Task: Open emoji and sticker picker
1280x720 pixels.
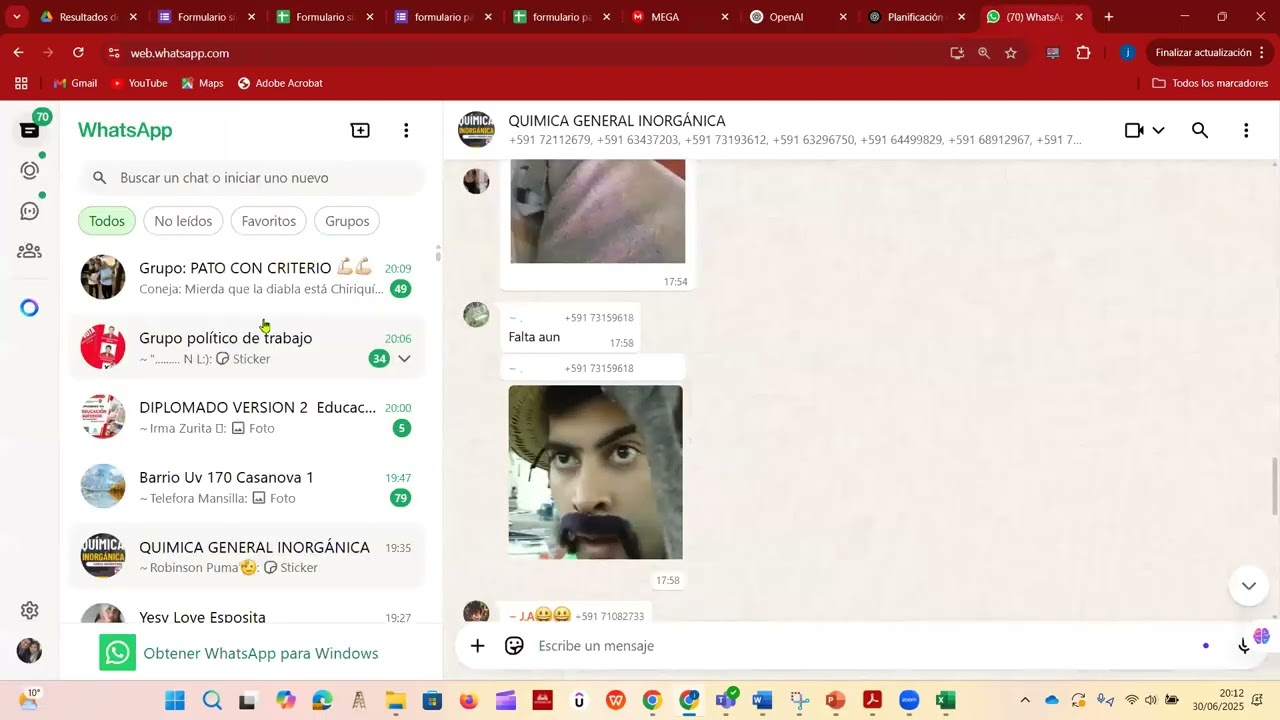Action: tap(514, 646)
